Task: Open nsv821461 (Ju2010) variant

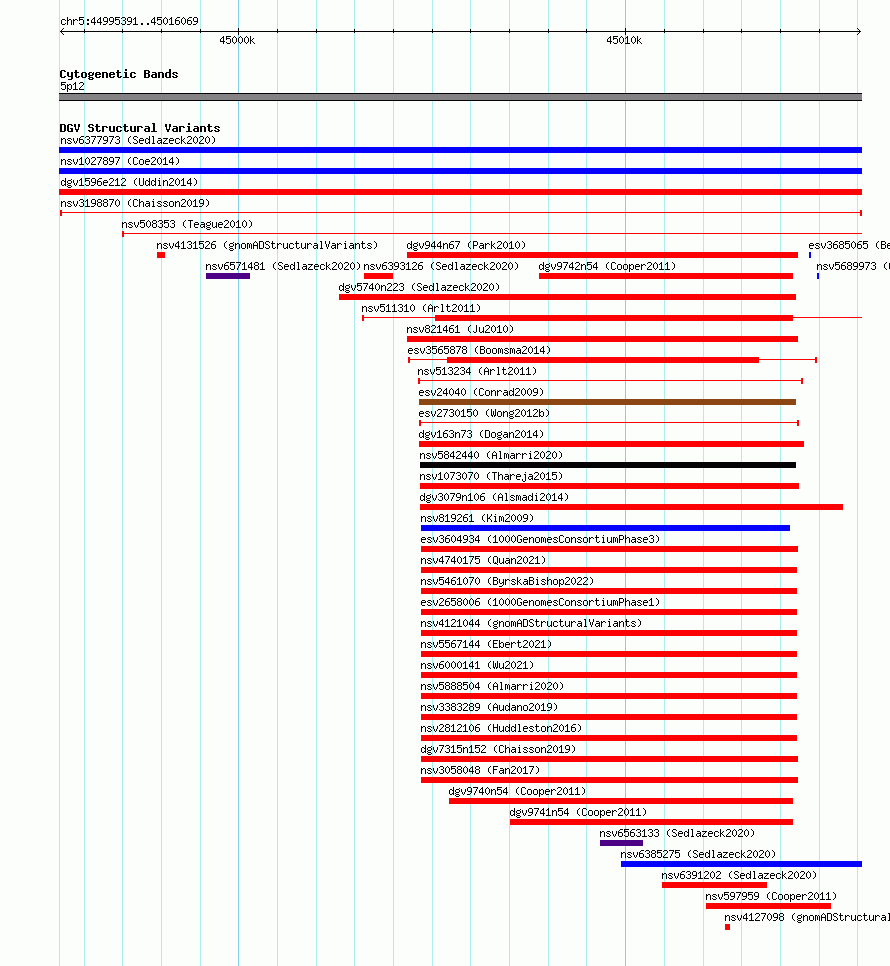Action: coord(460,328)
